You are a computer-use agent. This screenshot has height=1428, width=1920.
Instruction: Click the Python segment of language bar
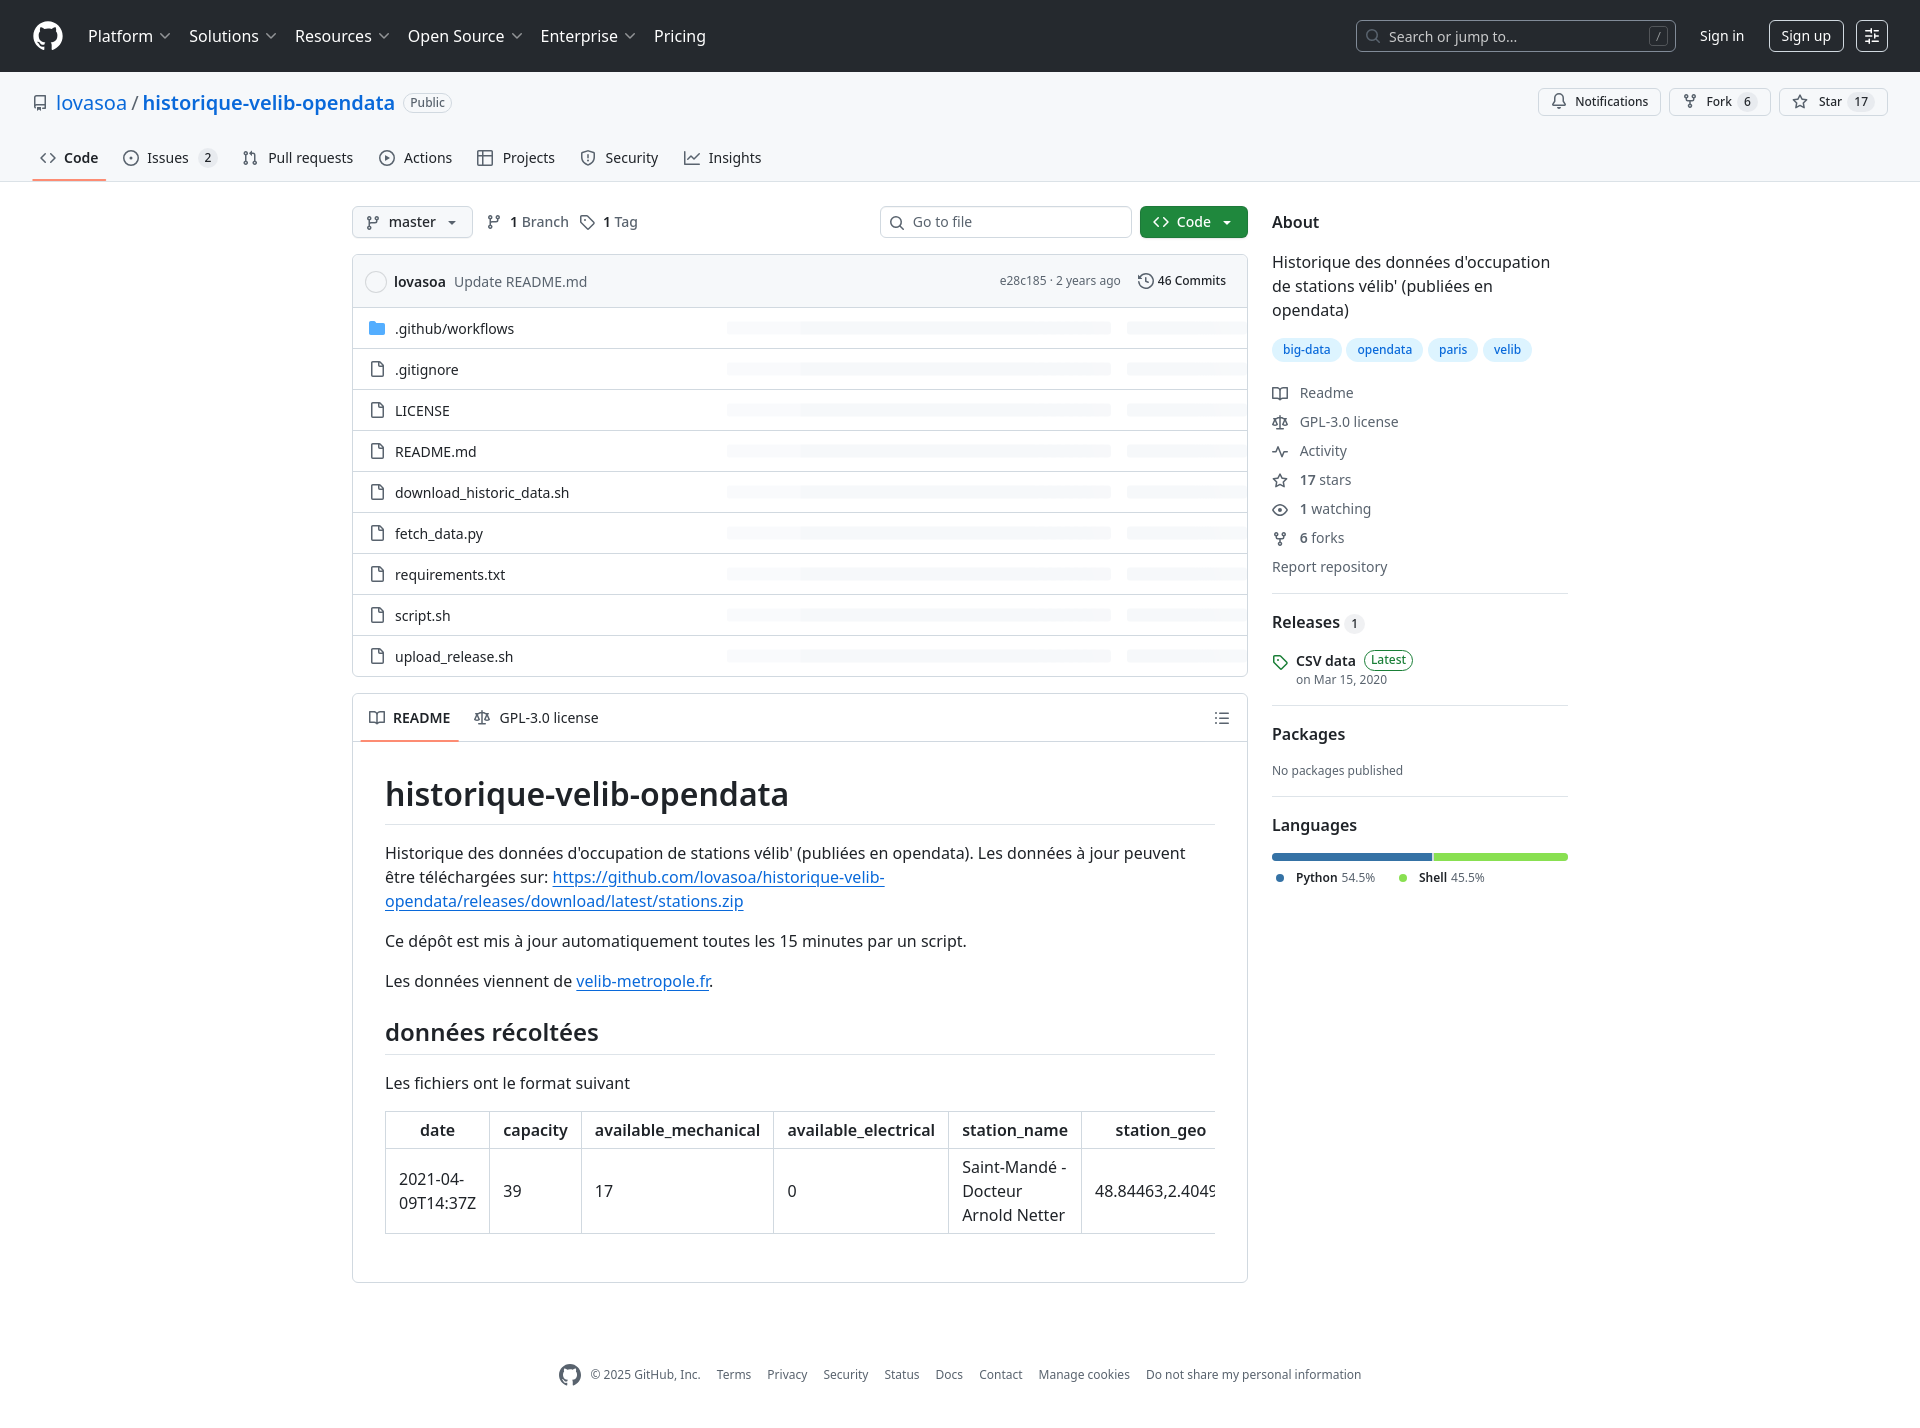[x=1351, y=857]
